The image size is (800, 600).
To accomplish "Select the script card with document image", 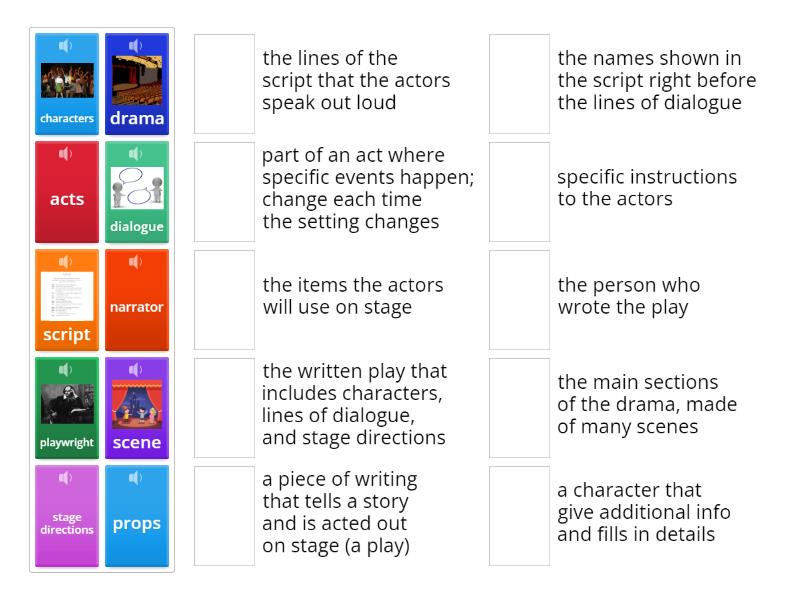I will coord(66,298).
